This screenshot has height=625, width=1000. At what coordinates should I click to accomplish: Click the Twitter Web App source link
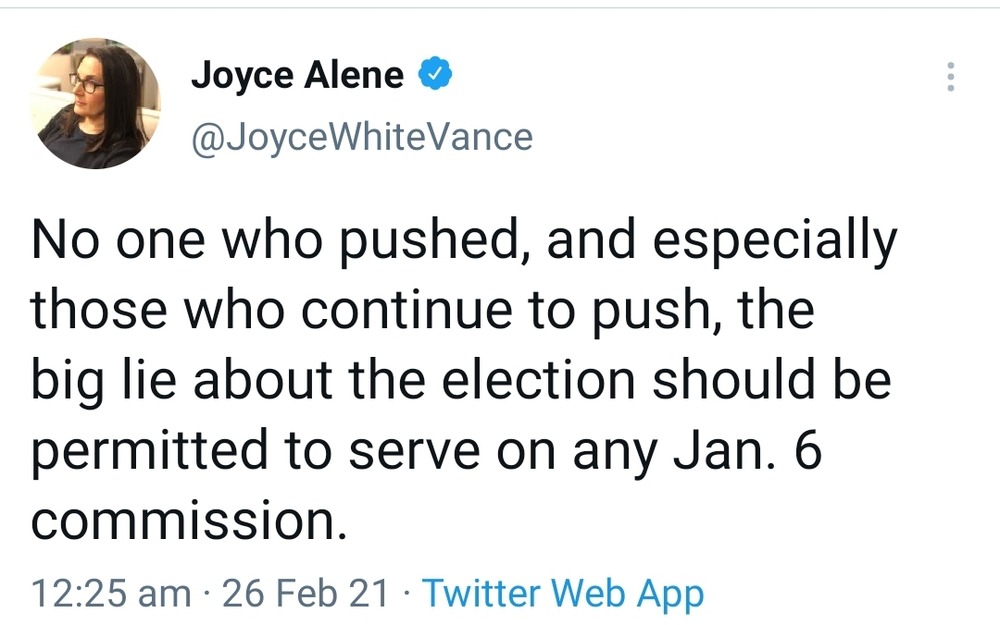tap(562, 593)
